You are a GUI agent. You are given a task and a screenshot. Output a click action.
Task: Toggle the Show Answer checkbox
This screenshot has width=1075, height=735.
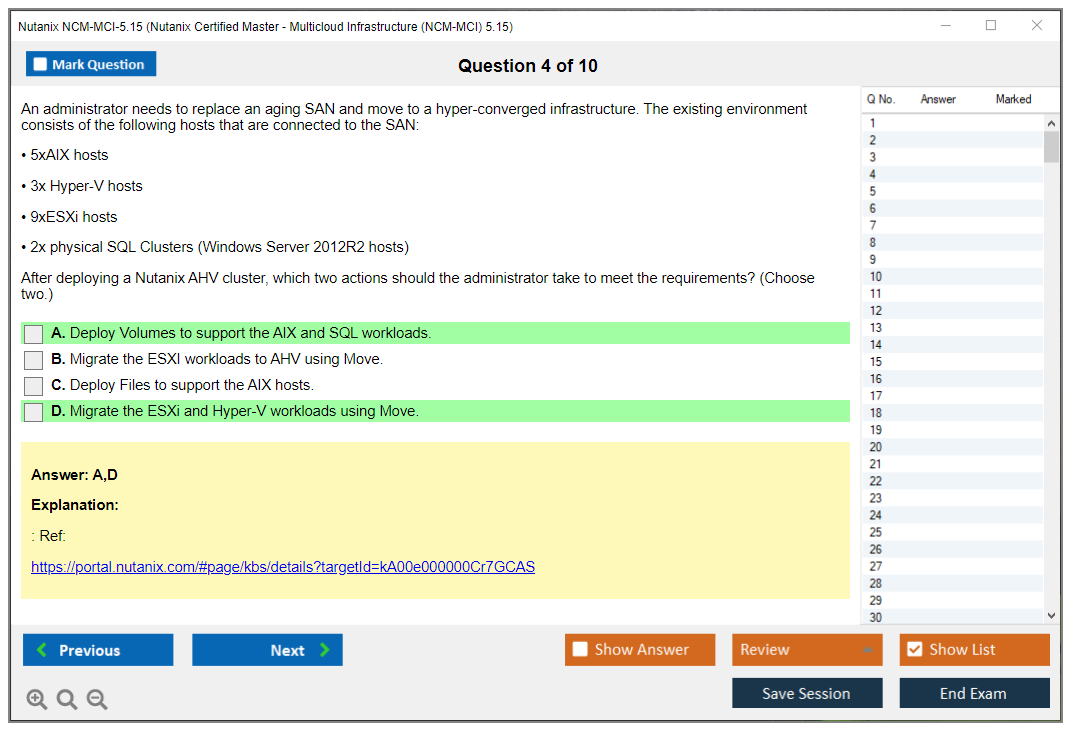581,650
